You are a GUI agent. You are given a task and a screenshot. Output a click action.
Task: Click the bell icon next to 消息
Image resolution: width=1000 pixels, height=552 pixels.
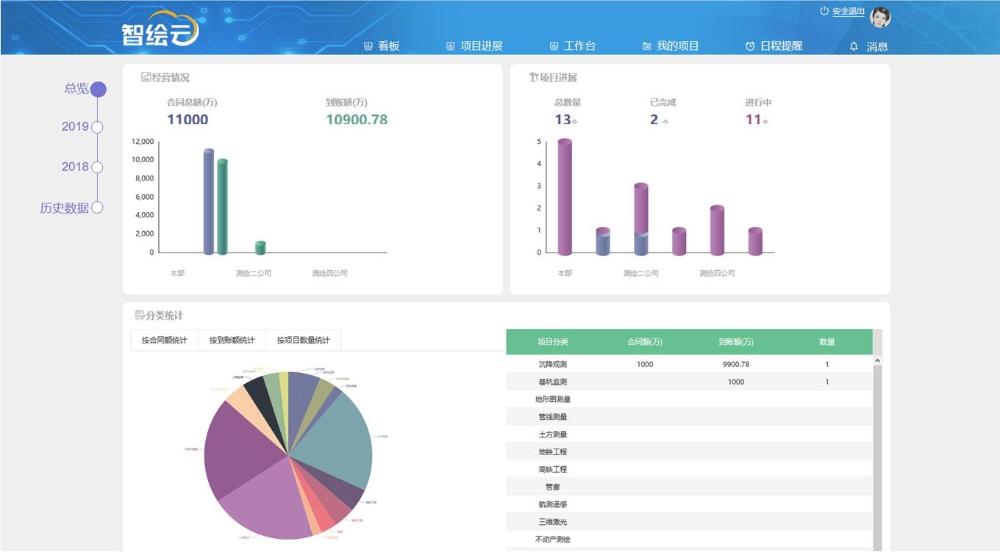click(853, 46)
